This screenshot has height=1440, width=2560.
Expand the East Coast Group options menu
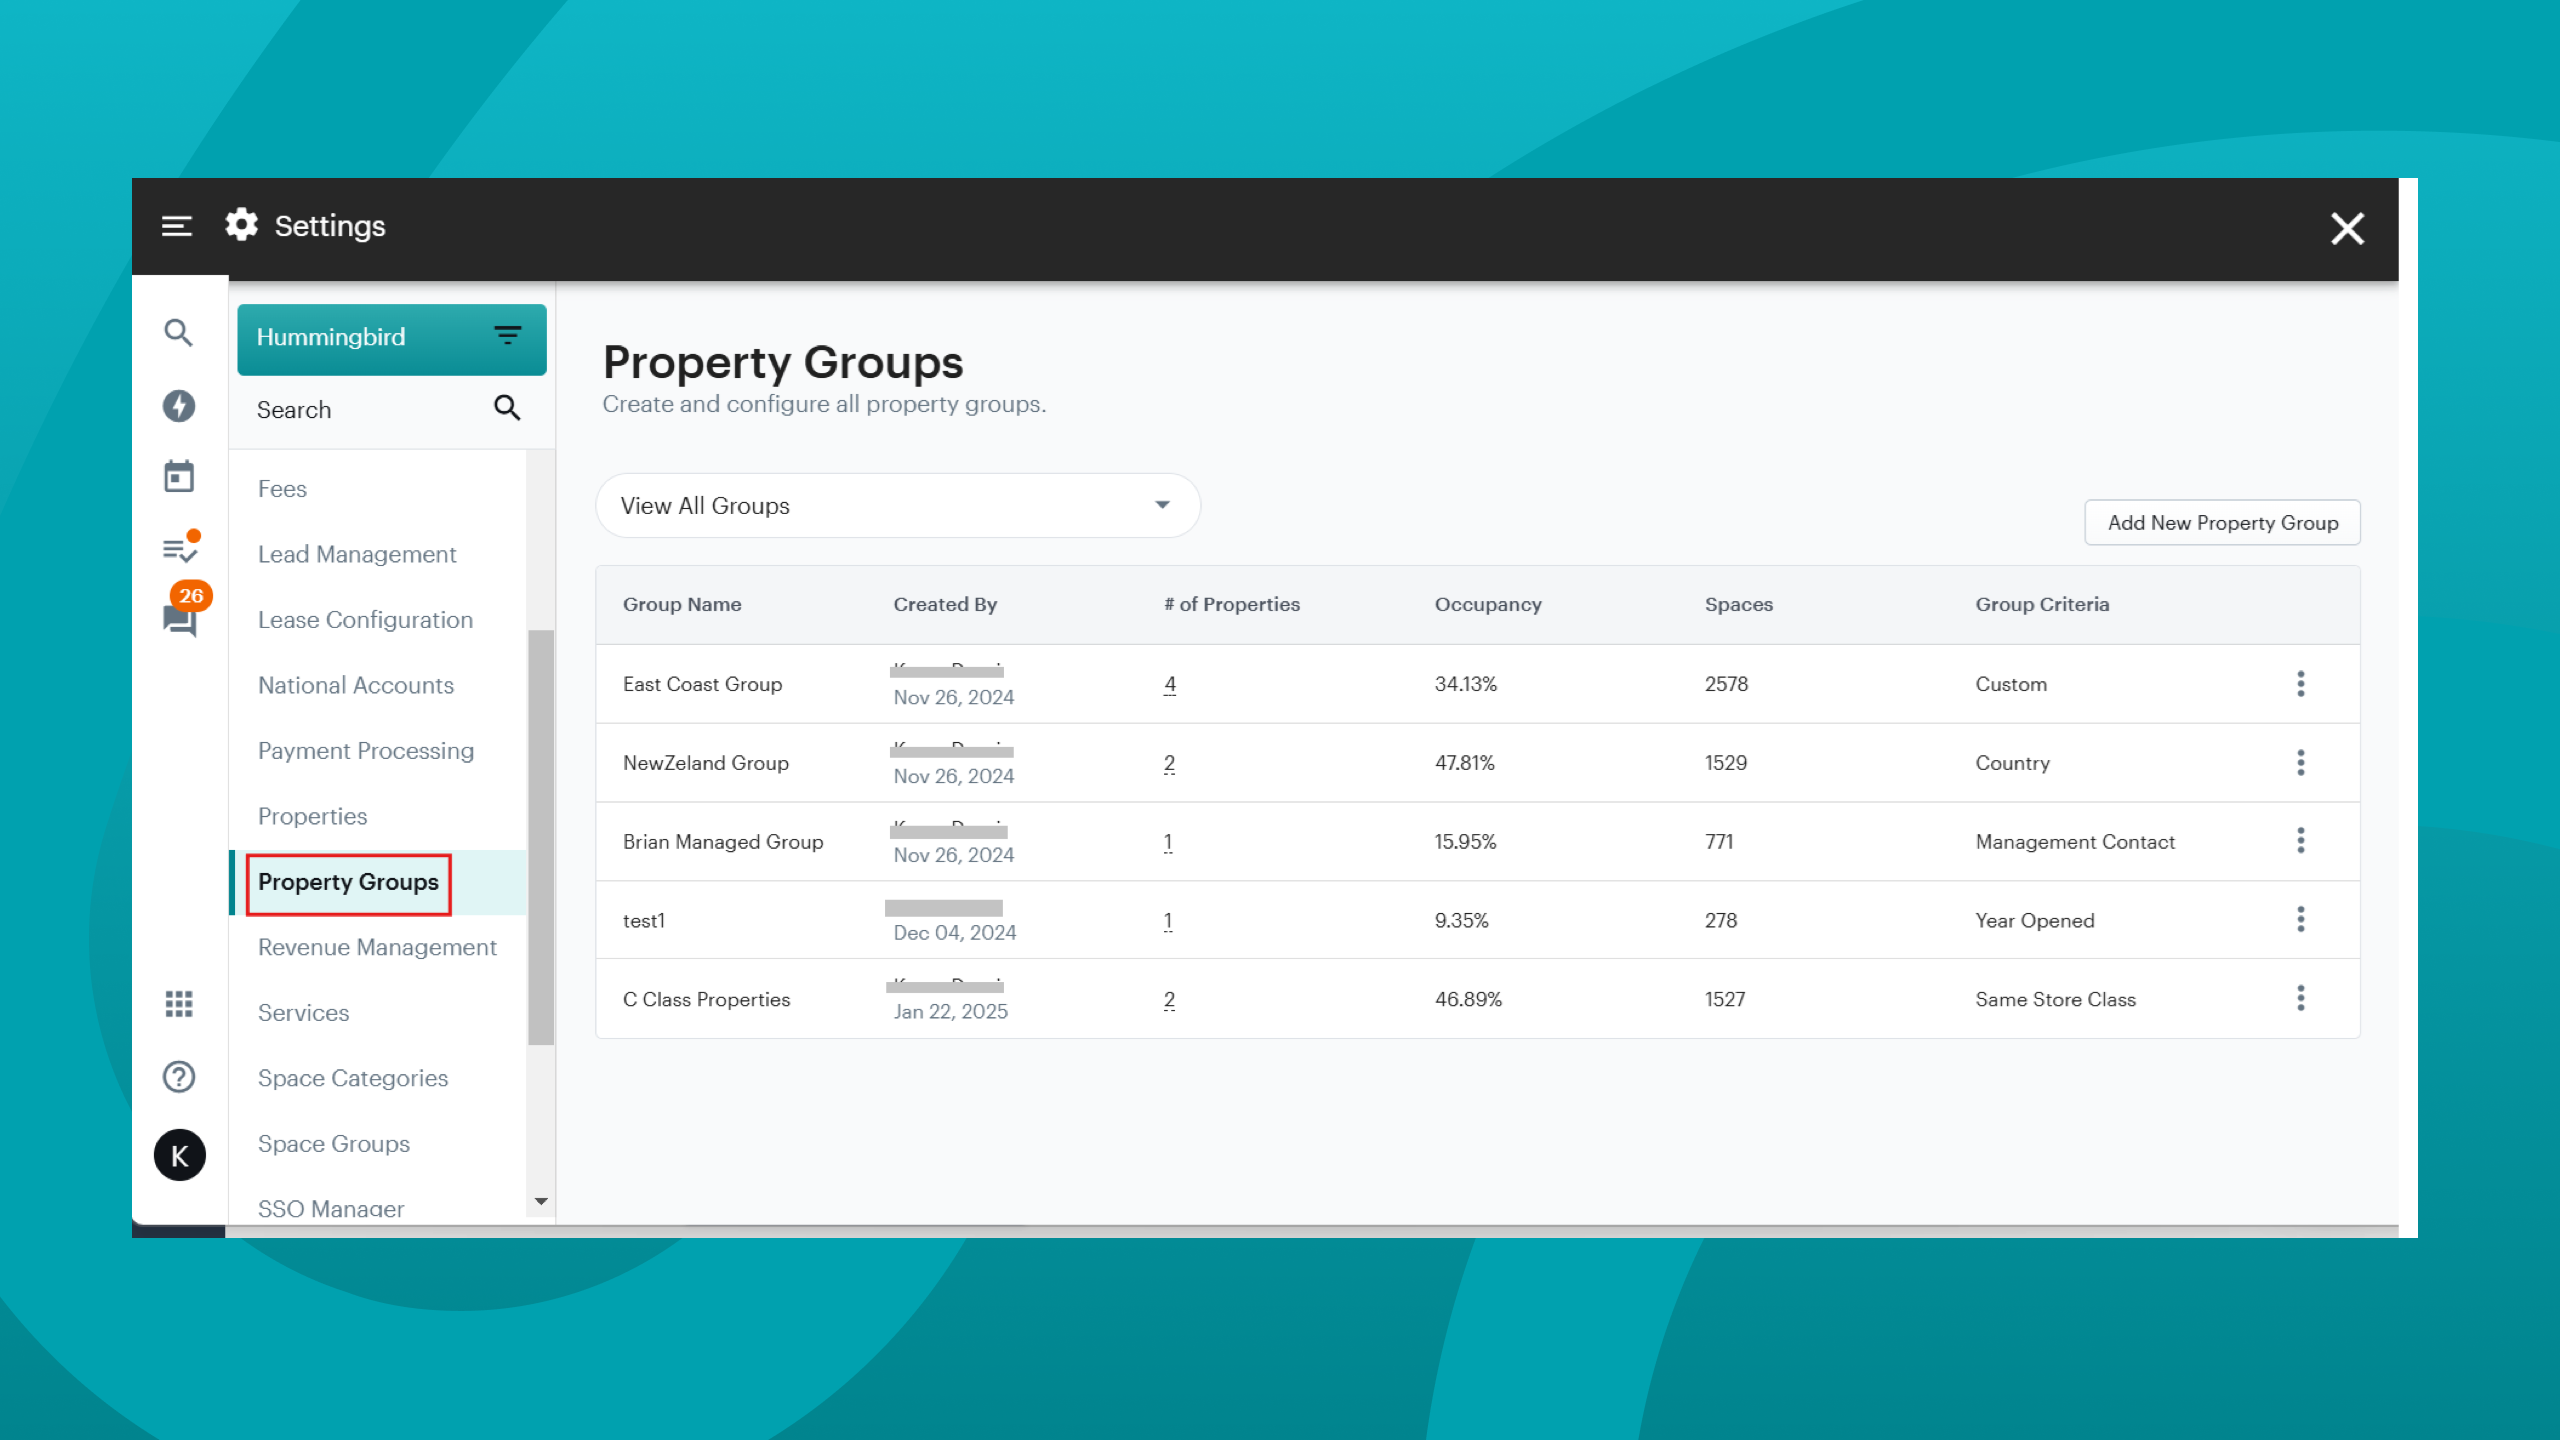click(x=2302, y=684)
